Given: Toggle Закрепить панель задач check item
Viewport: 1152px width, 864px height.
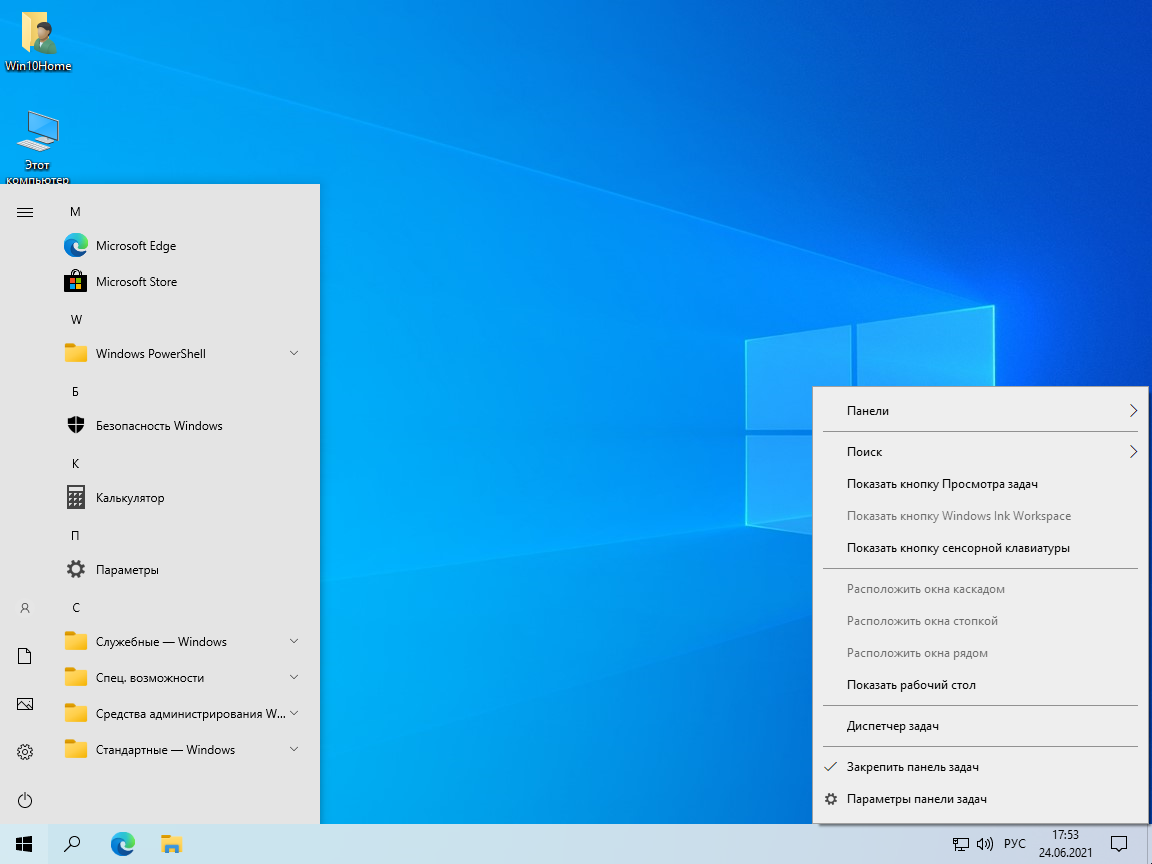Looking at the screenshot, I should tap(912, 767).
